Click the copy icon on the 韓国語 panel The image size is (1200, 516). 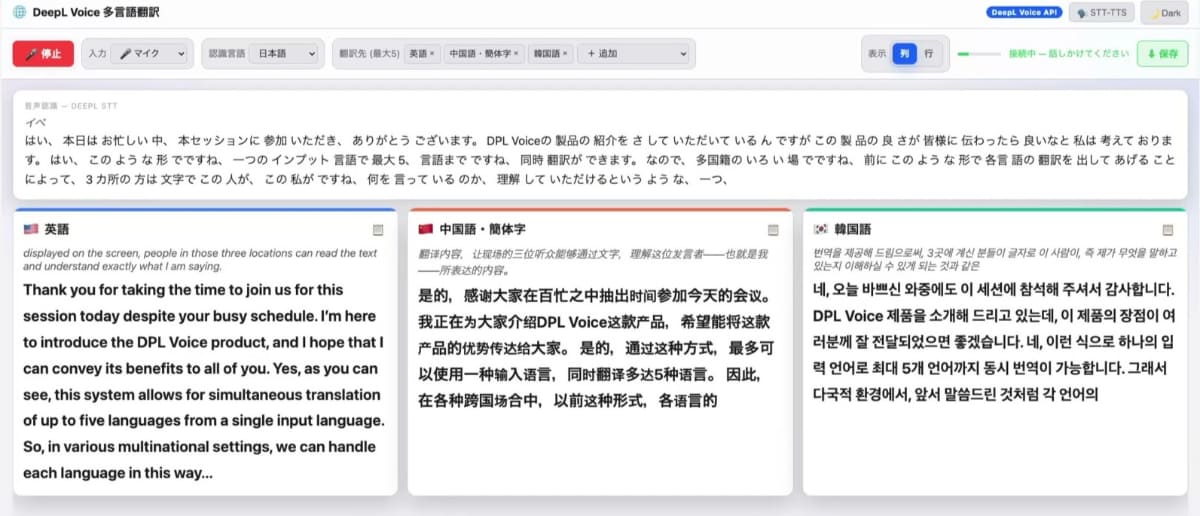coord(1166,230)
